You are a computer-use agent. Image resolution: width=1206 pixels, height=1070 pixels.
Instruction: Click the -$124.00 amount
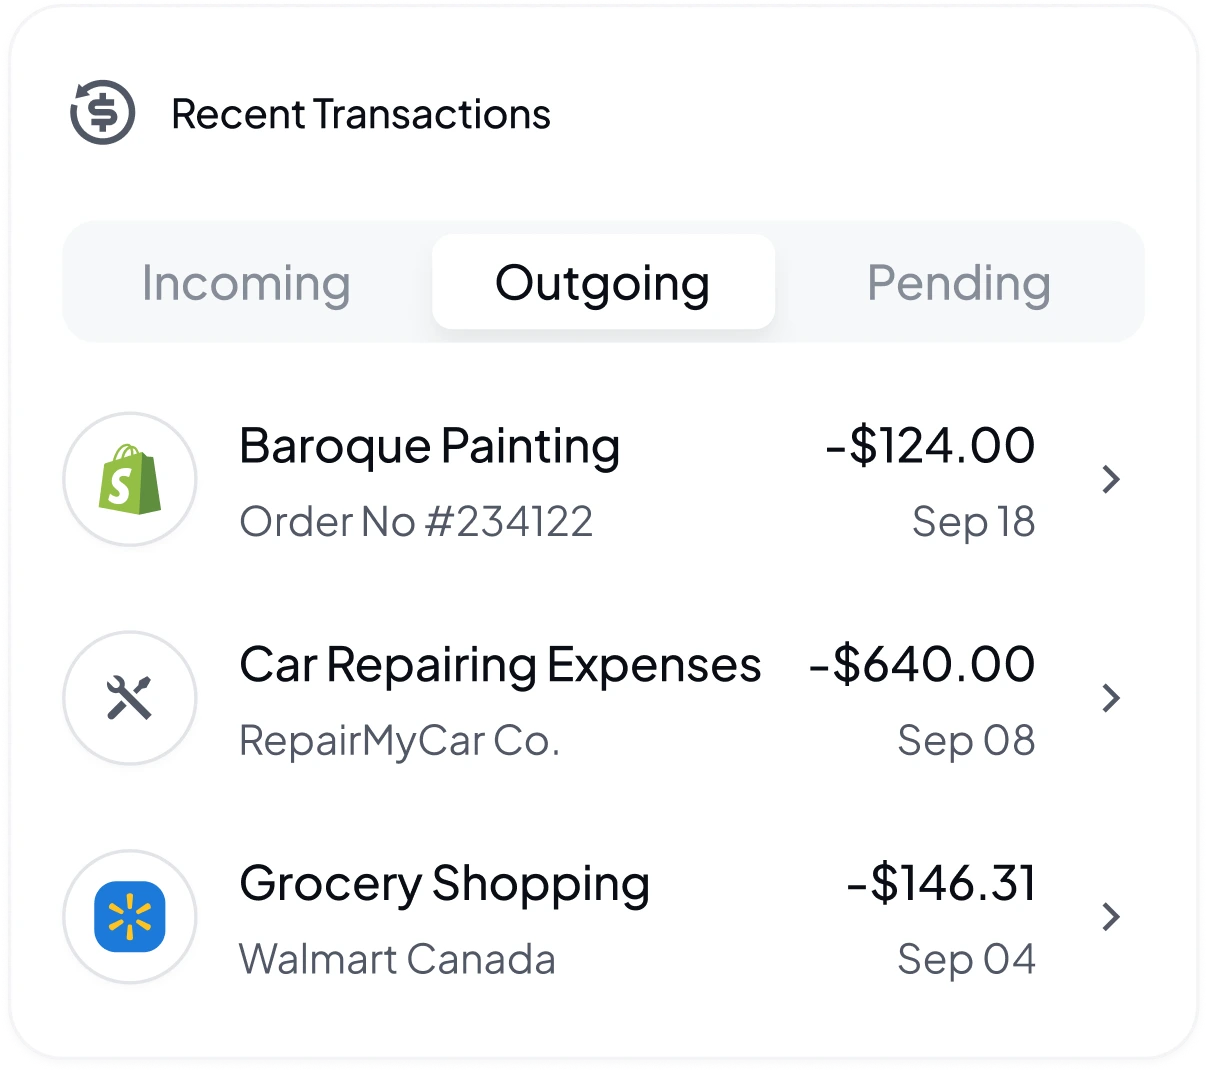(930, 446)
